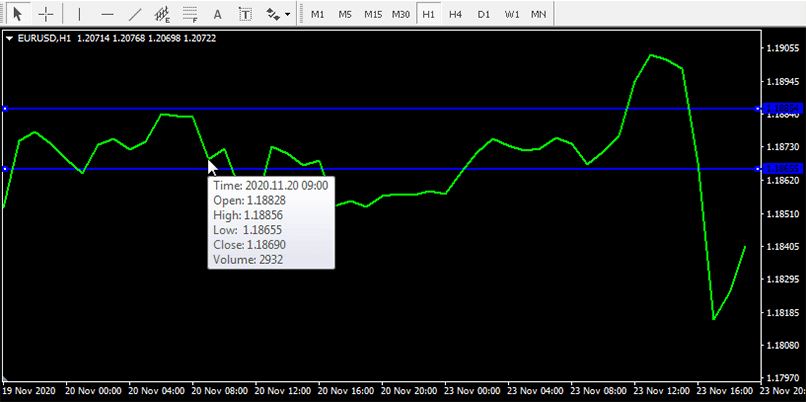
Task: Expand the EURUSD,H1 chart header triangle
Action: pyautogui.click(x=9, y=39)
